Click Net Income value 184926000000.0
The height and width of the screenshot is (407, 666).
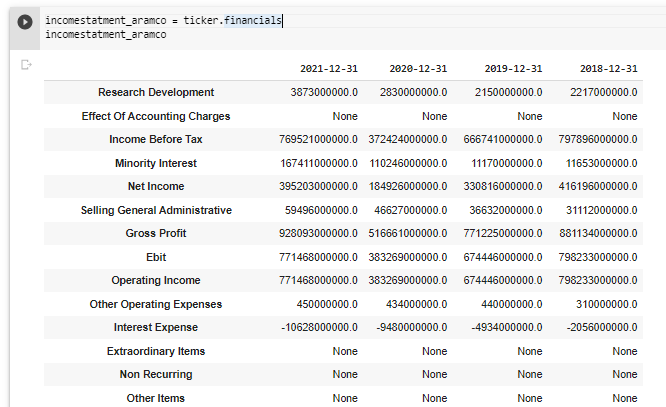click(x=408, y=186)
